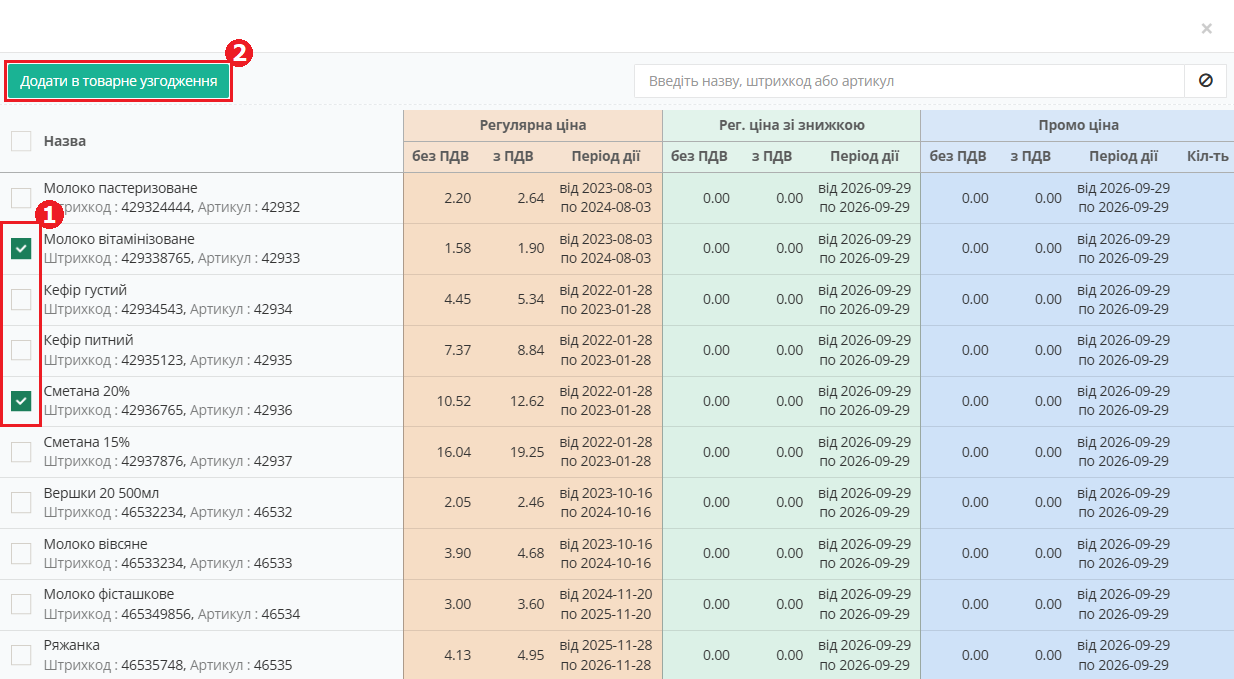Uncheck the Молоко вітамінізоване checkbox
1234x679 pixels.
tap(21, 249)
